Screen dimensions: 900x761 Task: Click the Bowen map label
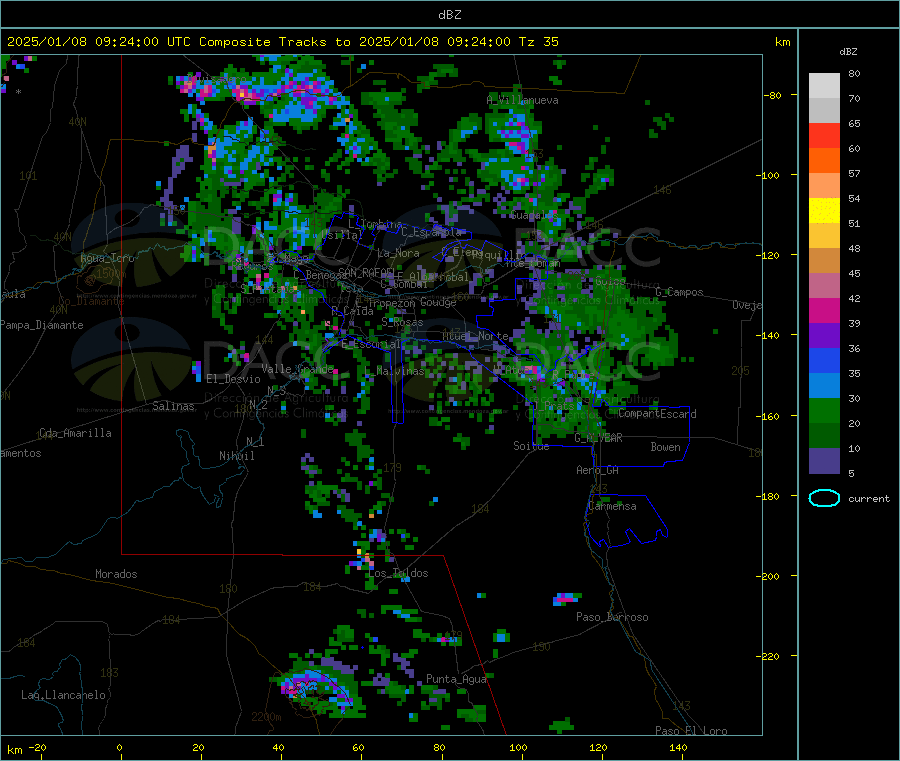[x=665, y=447]
